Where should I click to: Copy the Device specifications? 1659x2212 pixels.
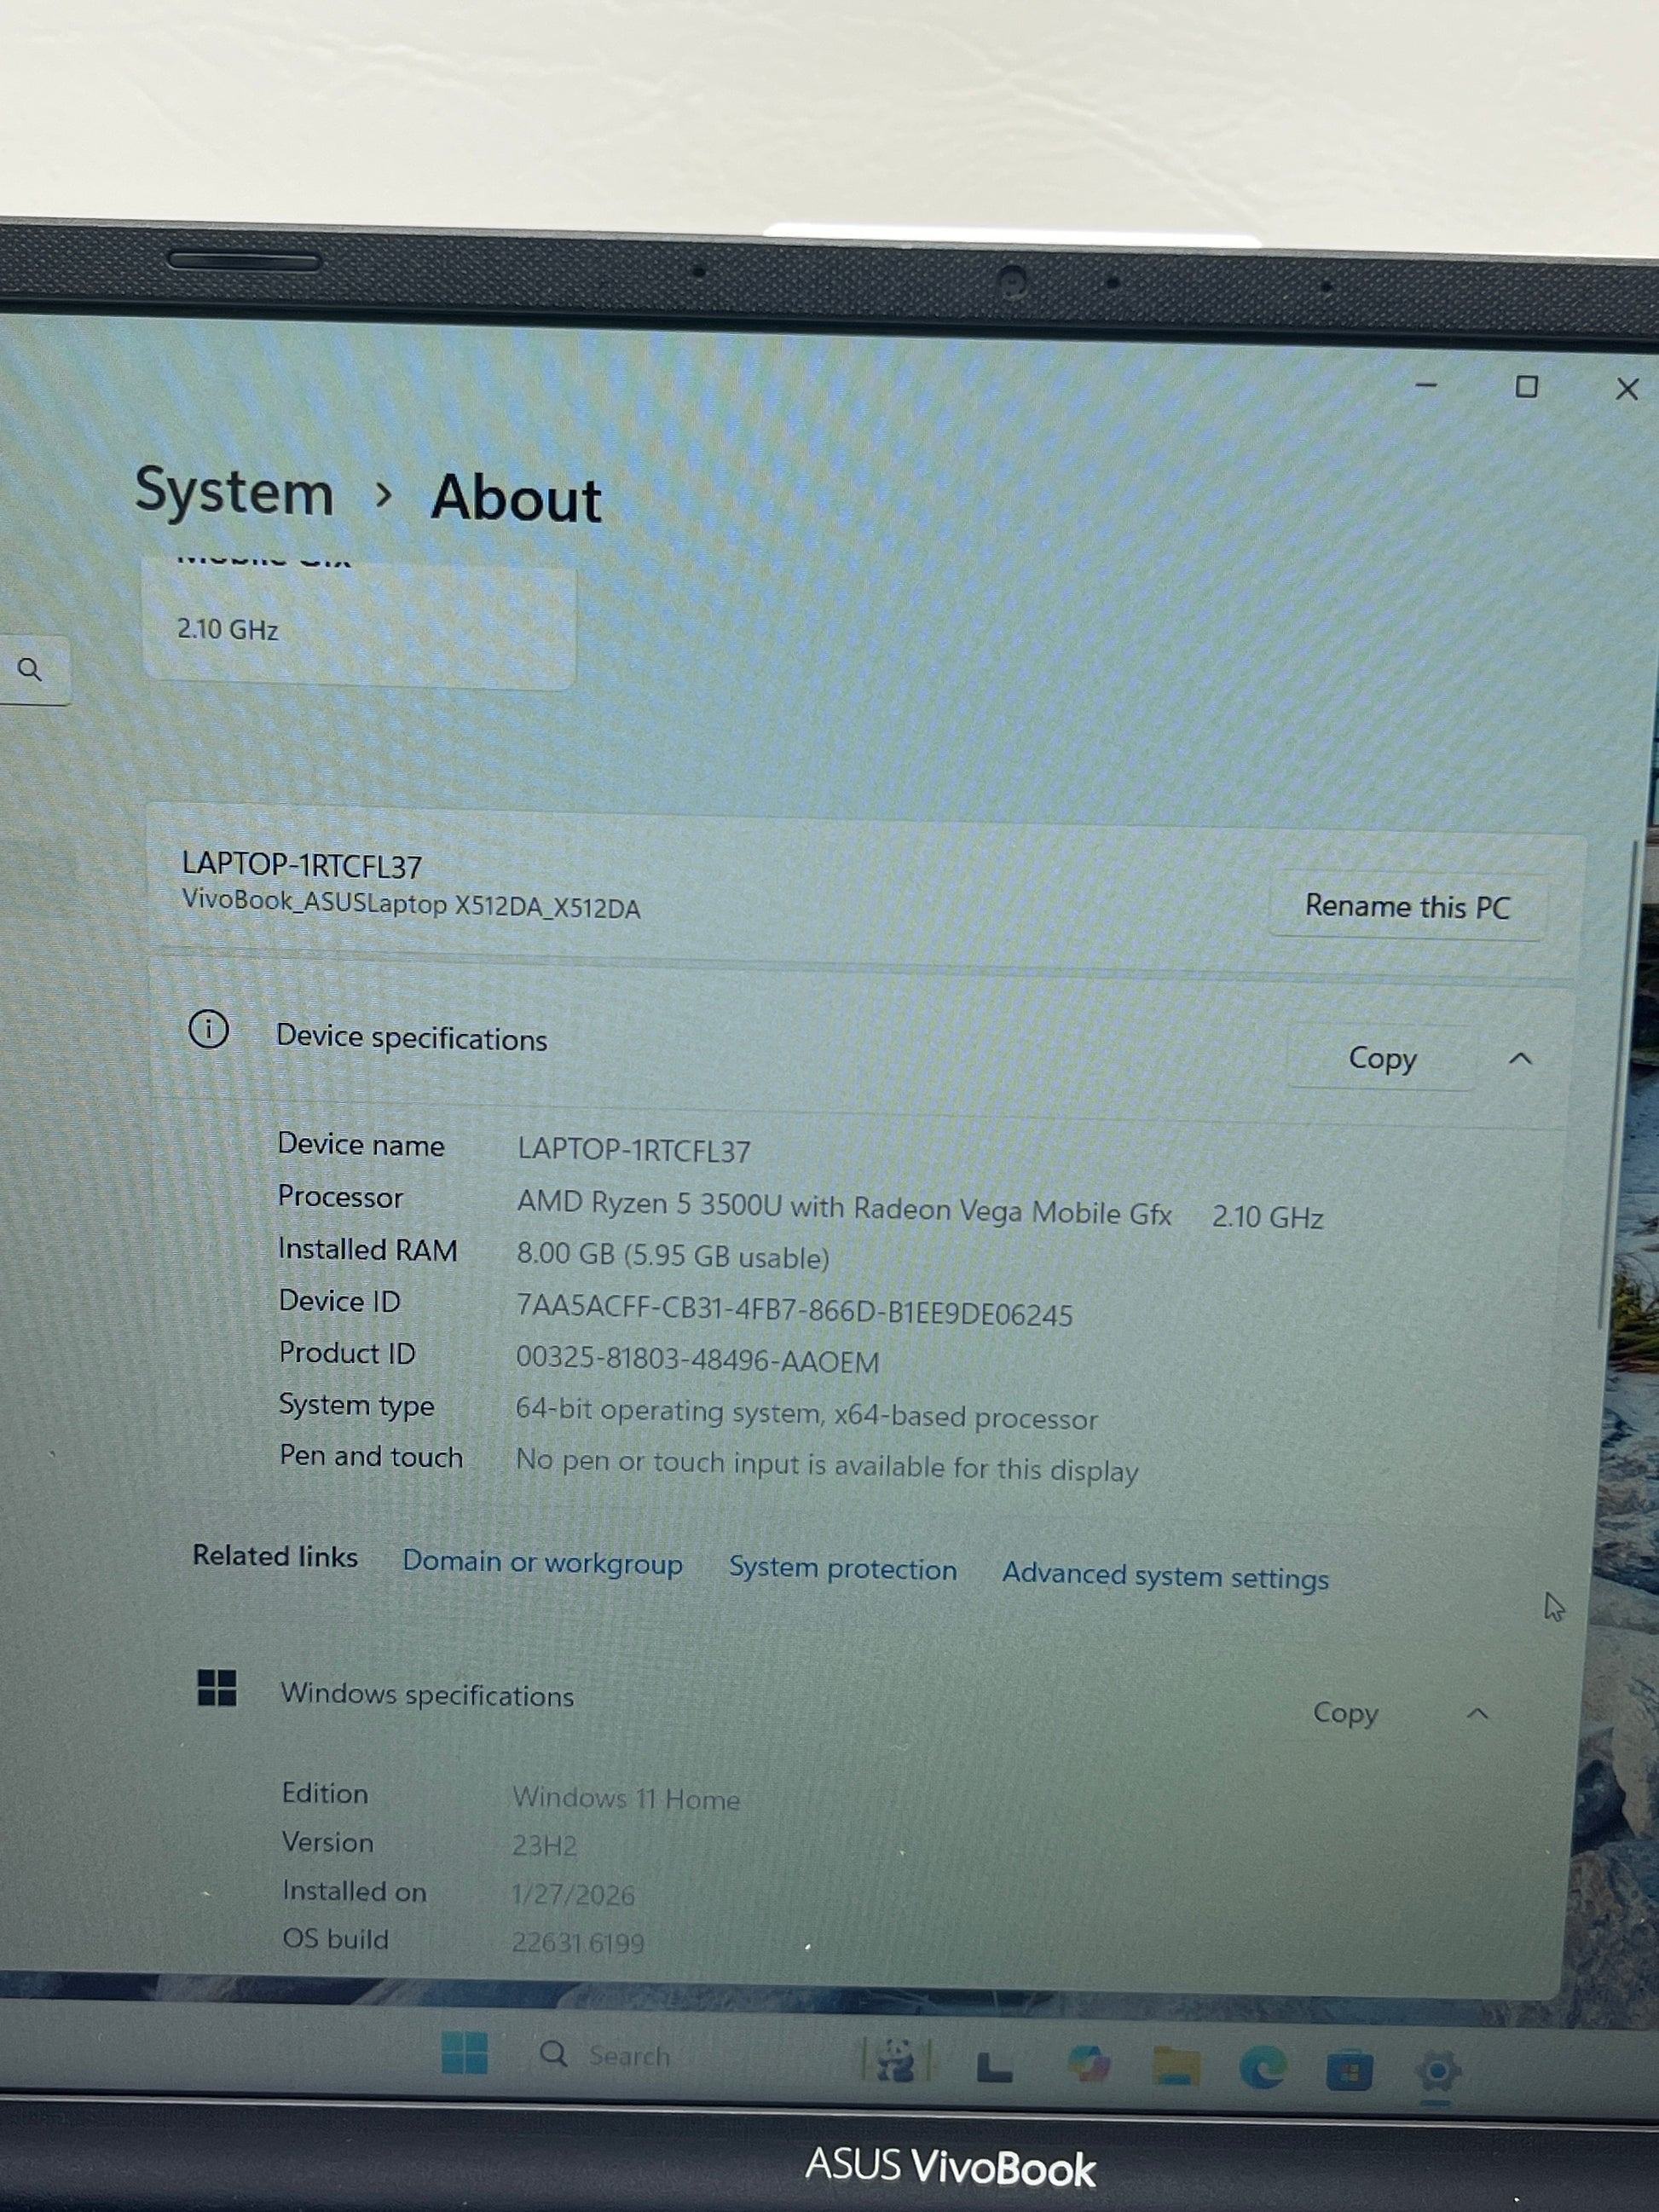pos(1382,1058)
